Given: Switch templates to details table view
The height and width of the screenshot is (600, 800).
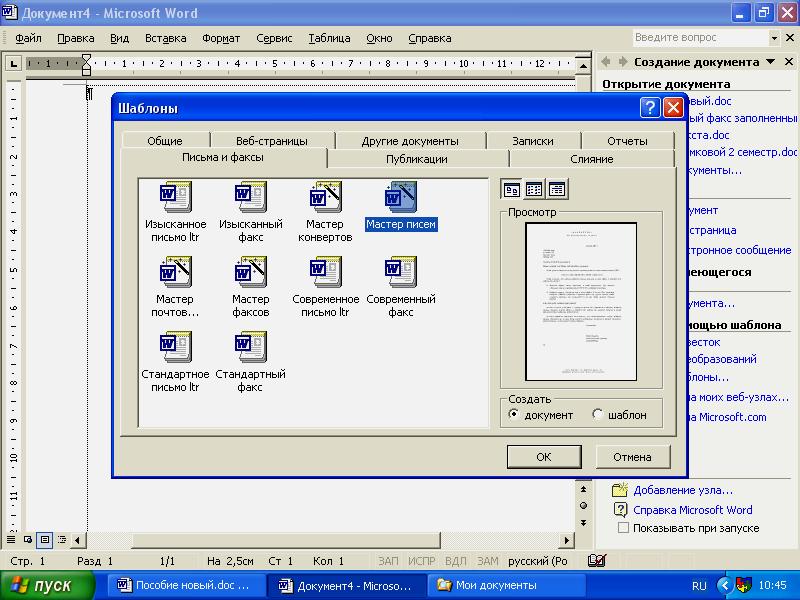Looking at the screenshot, I should point(557,190).
